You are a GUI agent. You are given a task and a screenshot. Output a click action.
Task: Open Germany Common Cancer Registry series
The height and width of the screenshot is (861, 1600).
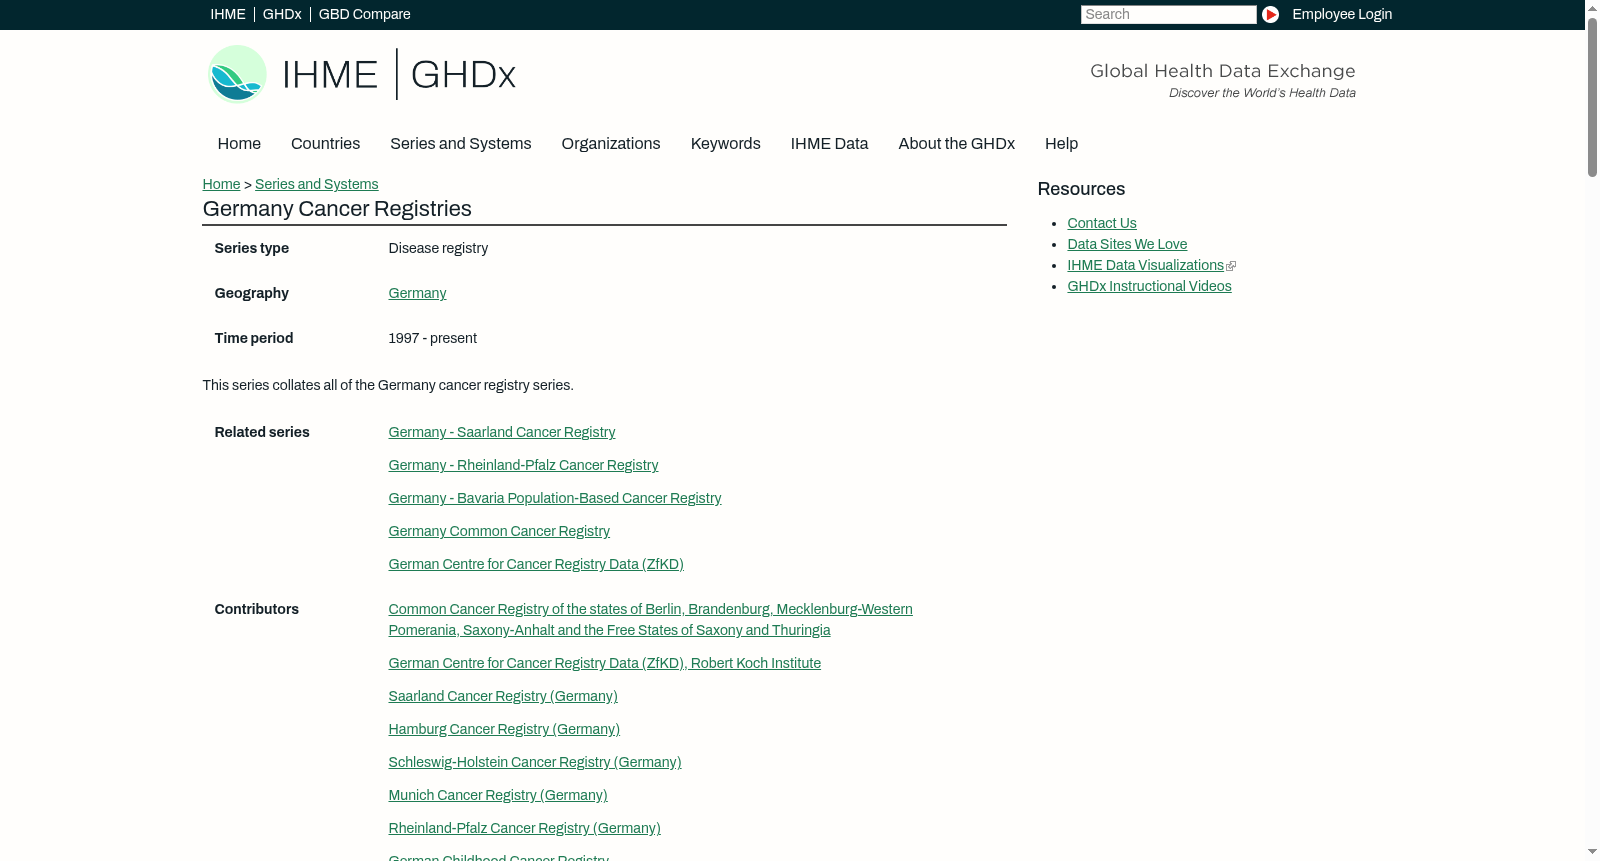(499, 531)
